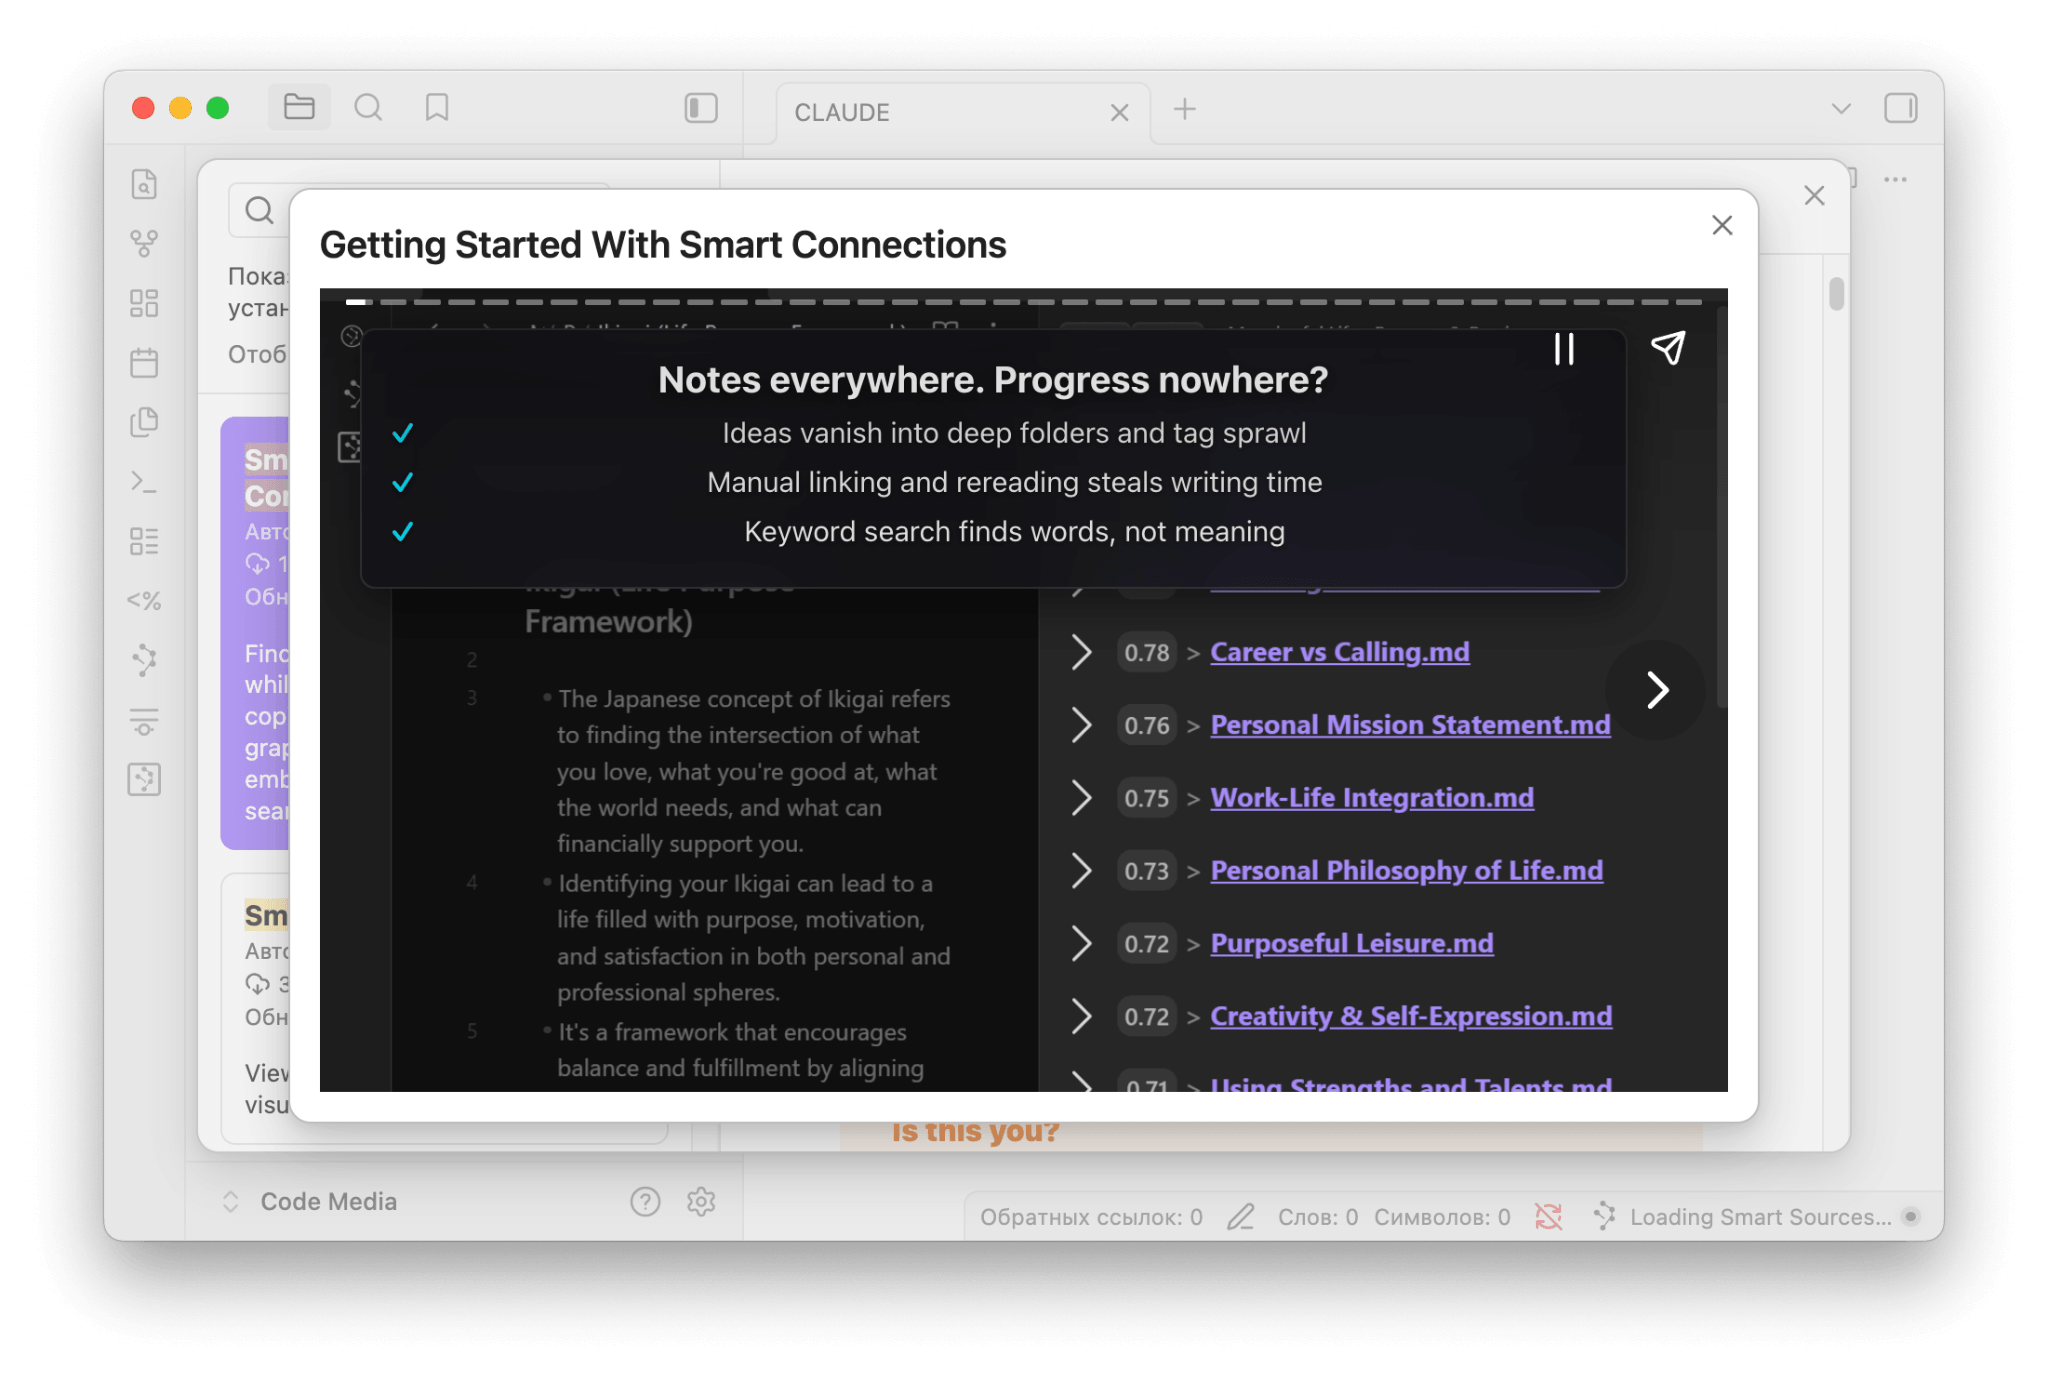Click the 0.76 similarity score badge
This screenshot has width=2048, height=1378.
(x=1146, y=726)
